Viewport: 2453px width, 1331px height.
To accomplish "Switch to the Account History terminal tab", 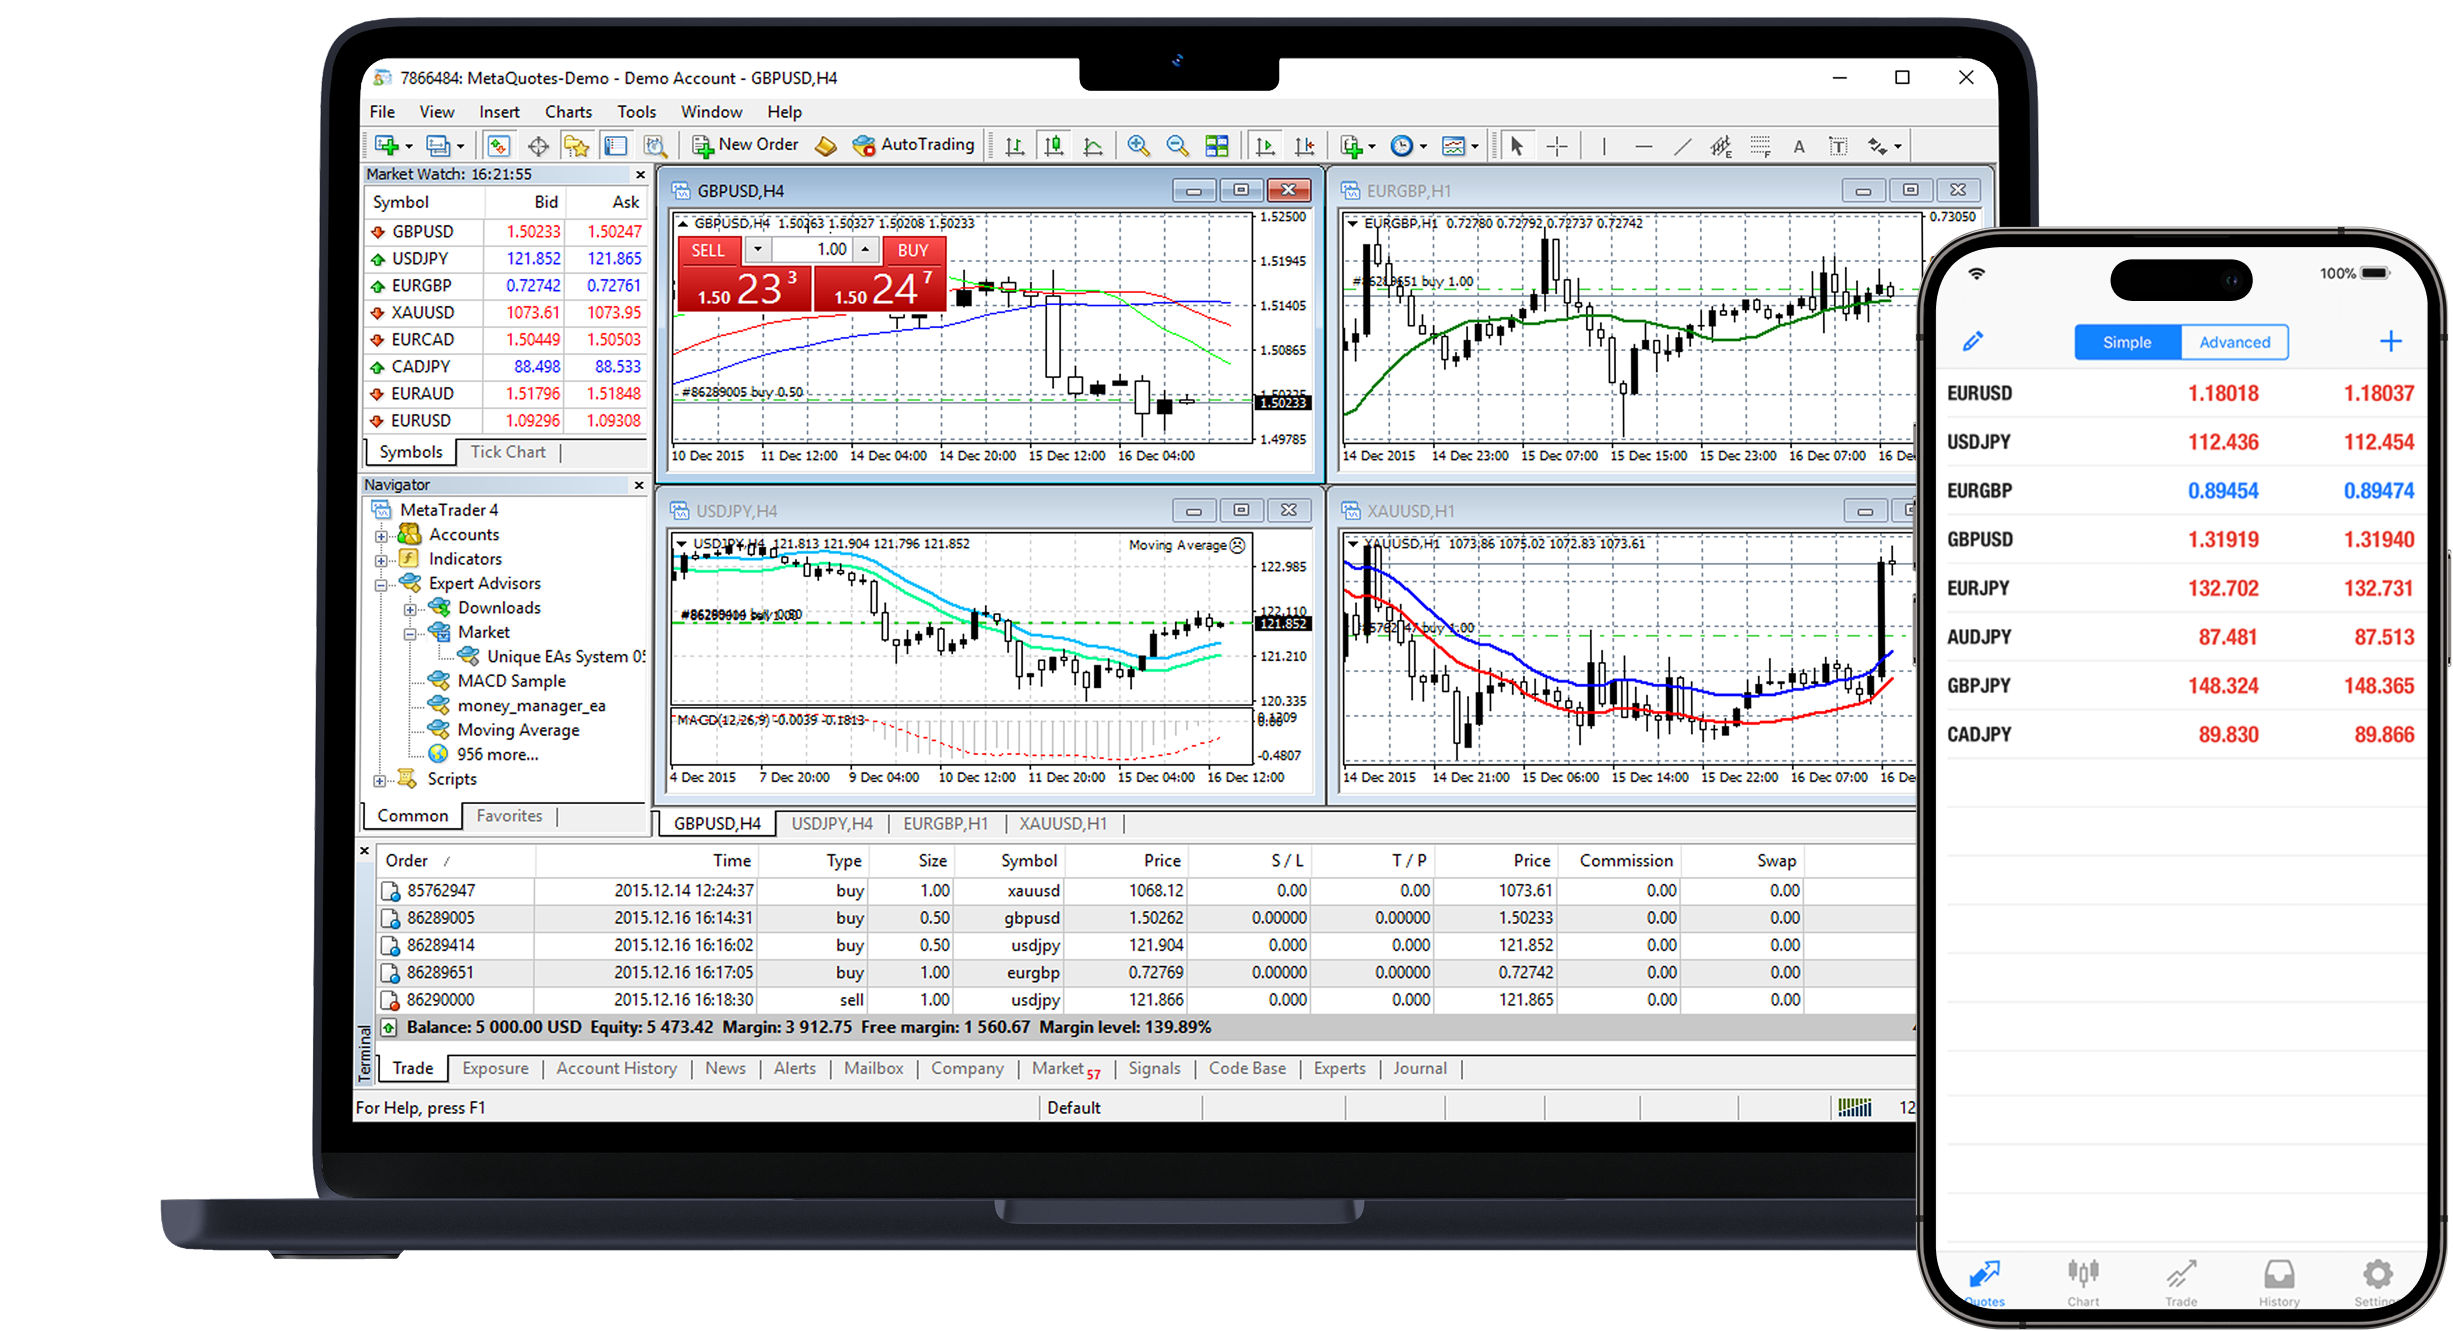I will (616, 1068).
